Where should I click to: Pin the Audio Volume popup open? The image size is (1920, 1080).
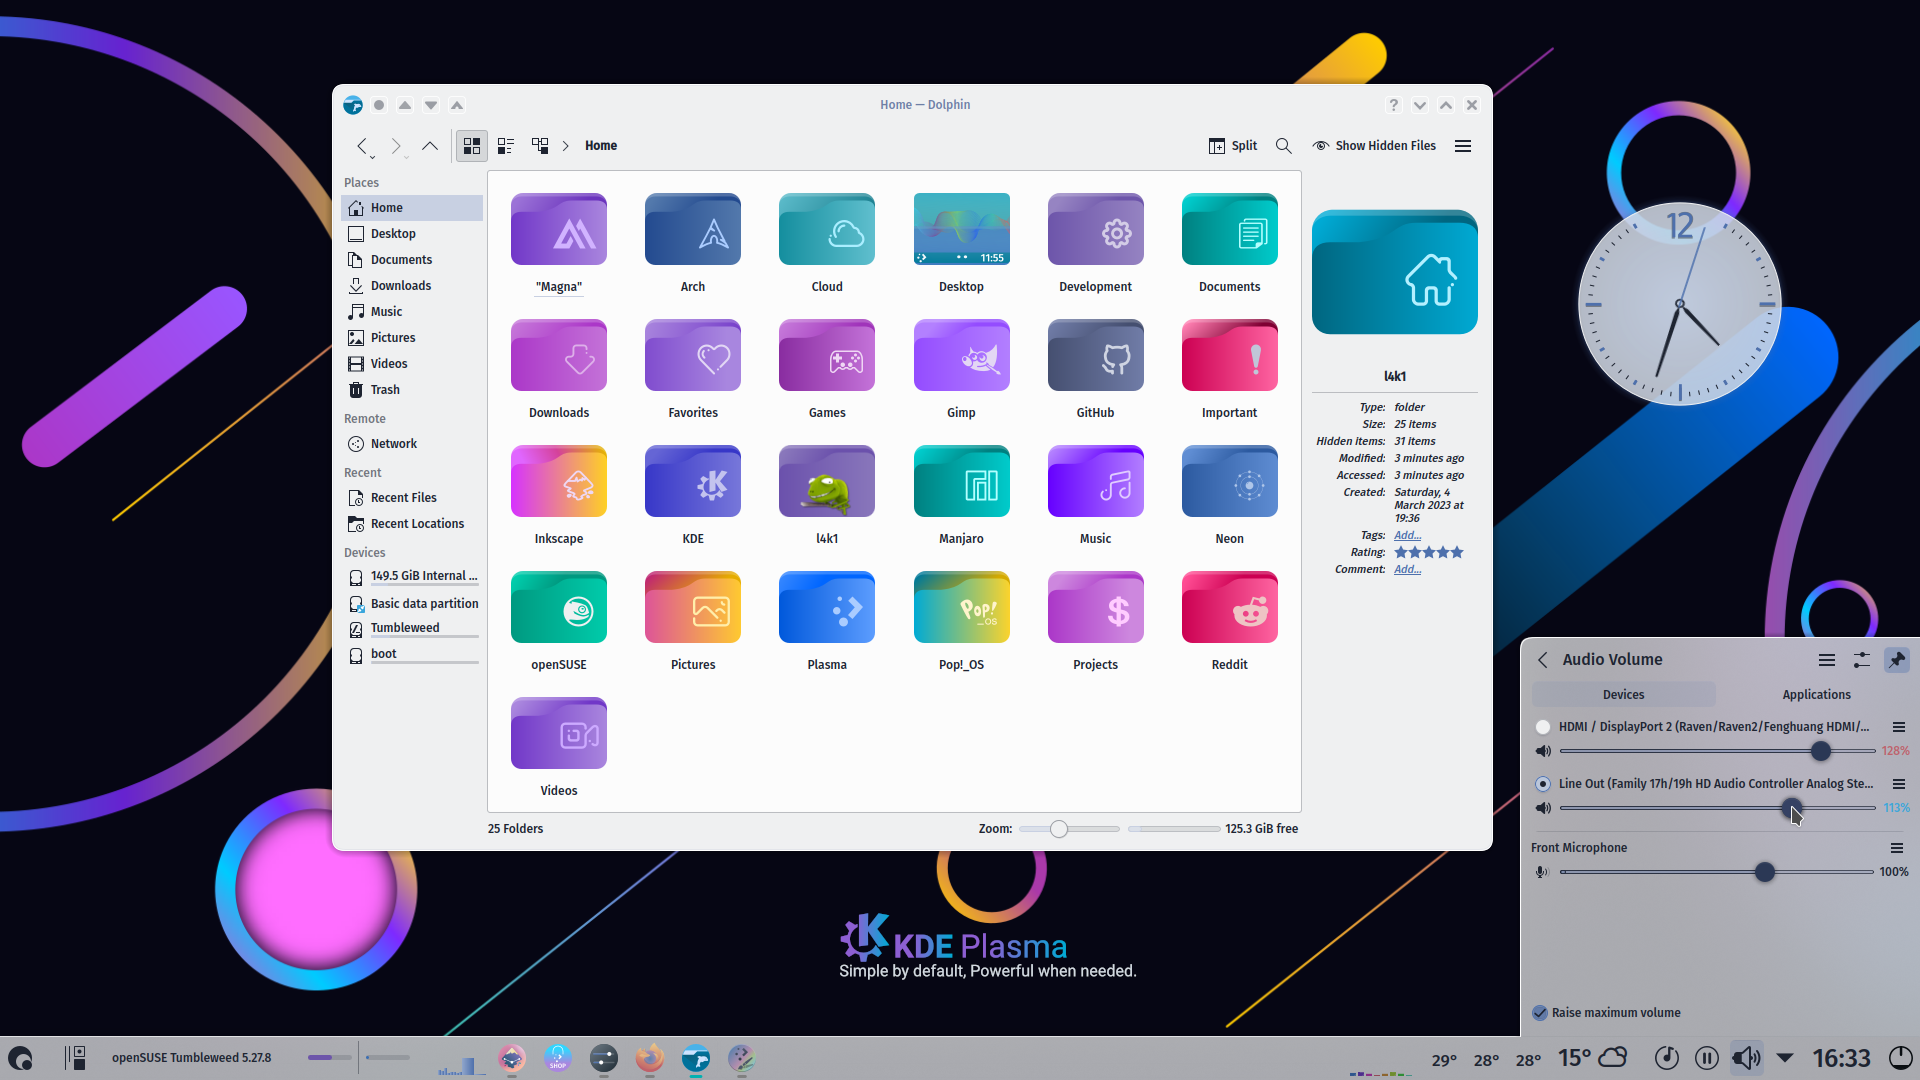coord(1897,660)
